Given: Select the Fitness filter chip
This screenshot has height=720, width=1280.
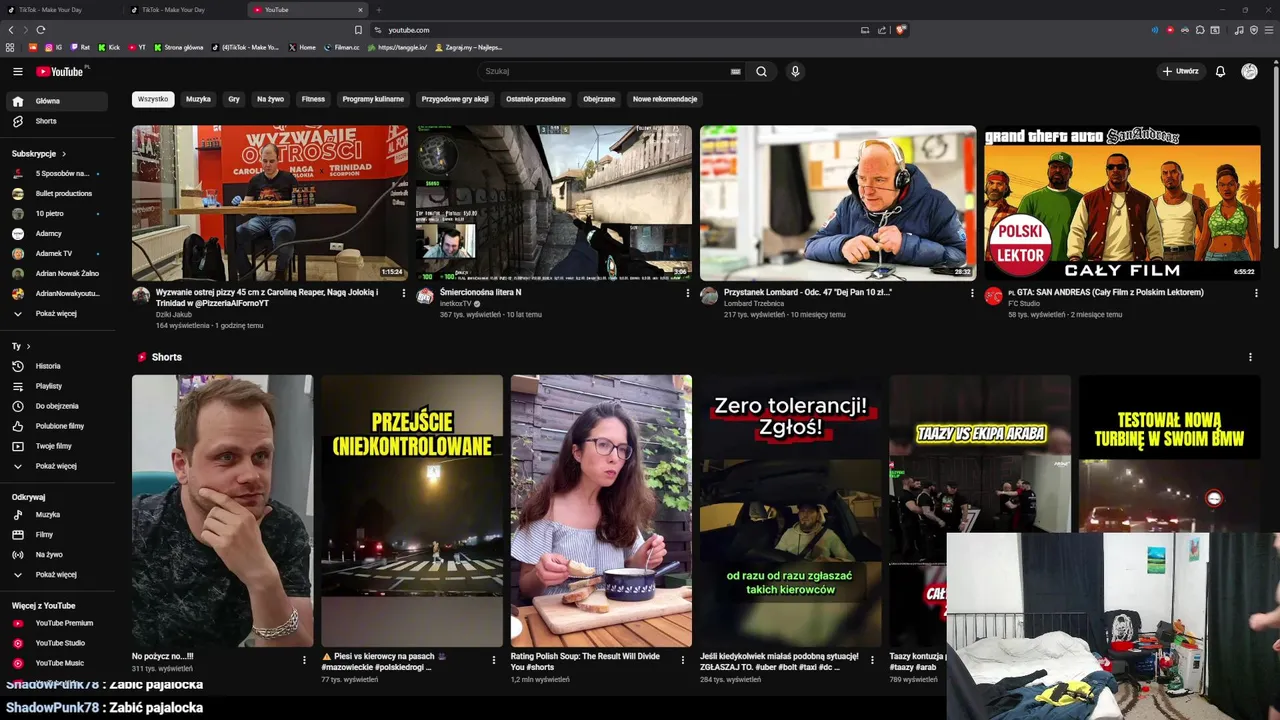Looking at the screenshot, I should (313, 99).
